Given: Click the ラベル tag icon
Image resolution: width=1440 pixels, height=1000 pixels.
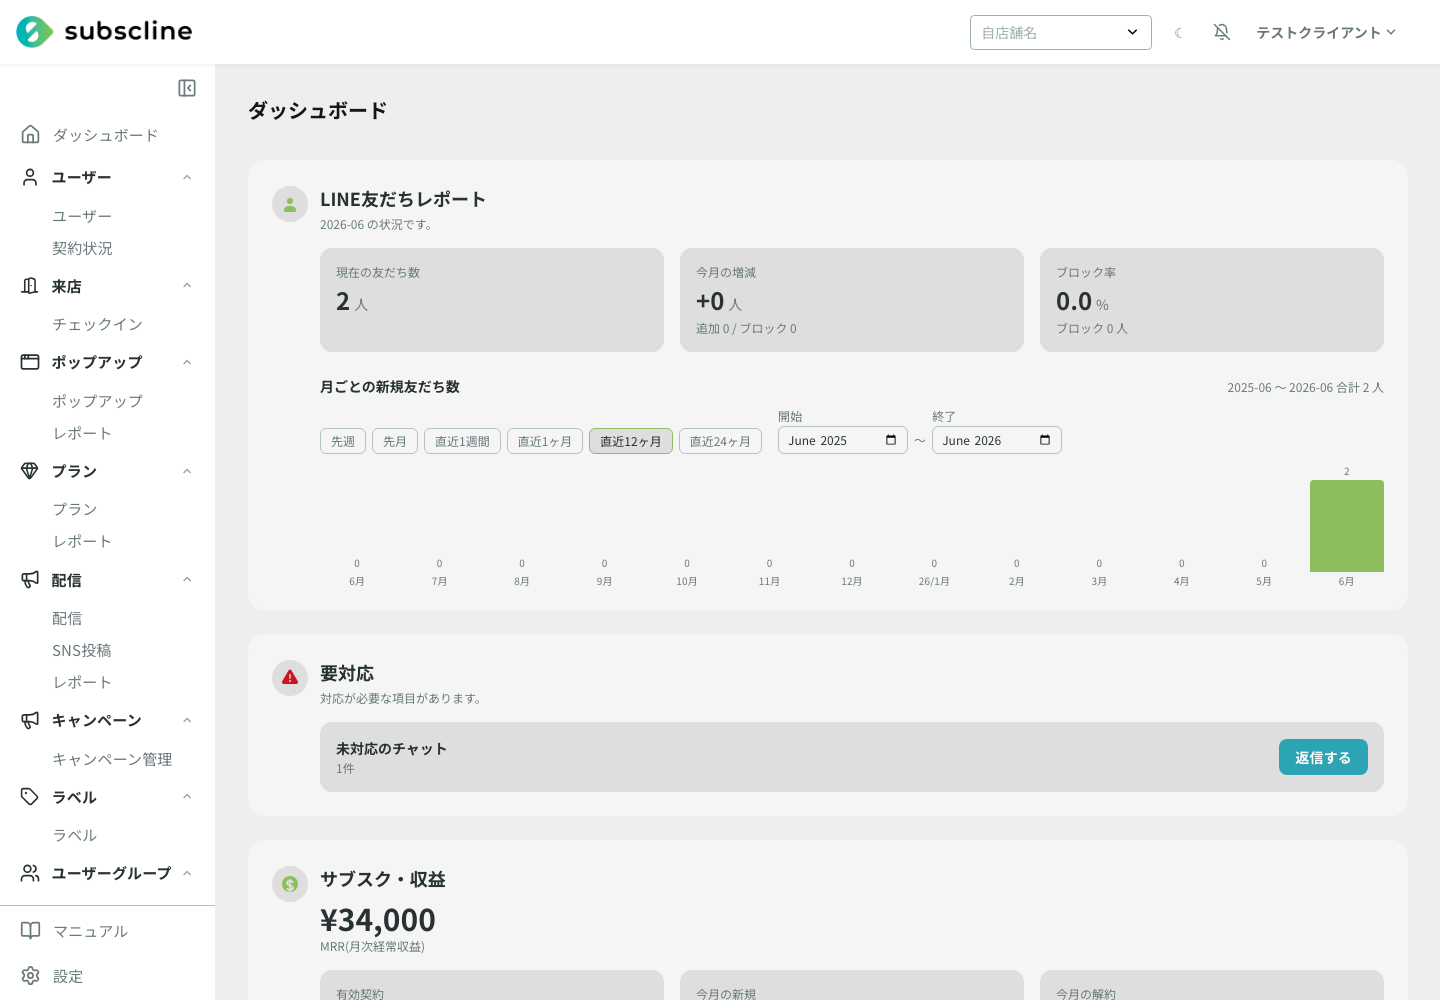Looking at the screenshot, I should (30, 797).
